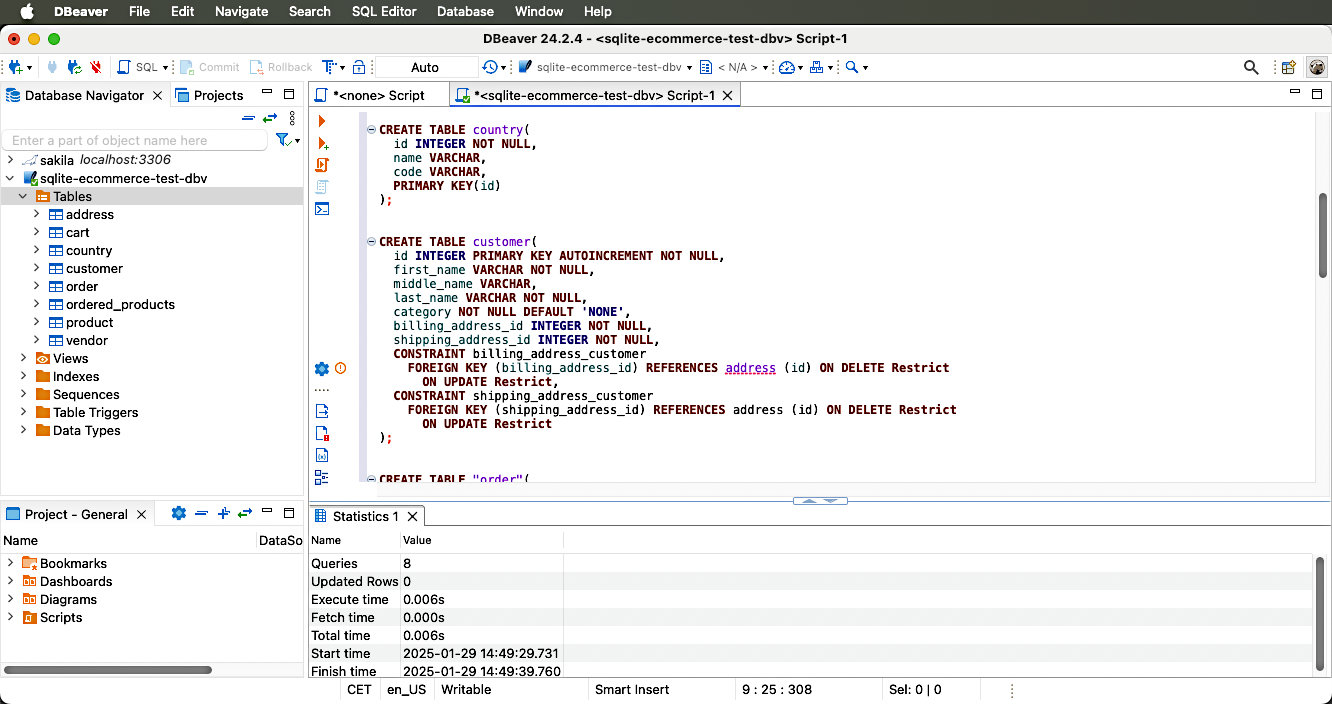This screenshot has height=704, width=1332.
Task: Click the Rollback button
Action: (x=281, y=67)
